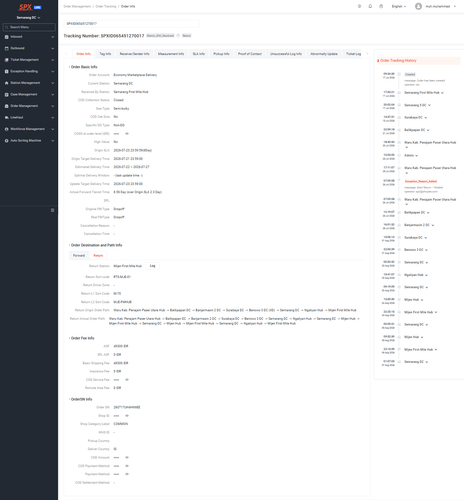Expand the Ngaliyan Hub history entry

(426, 275)
